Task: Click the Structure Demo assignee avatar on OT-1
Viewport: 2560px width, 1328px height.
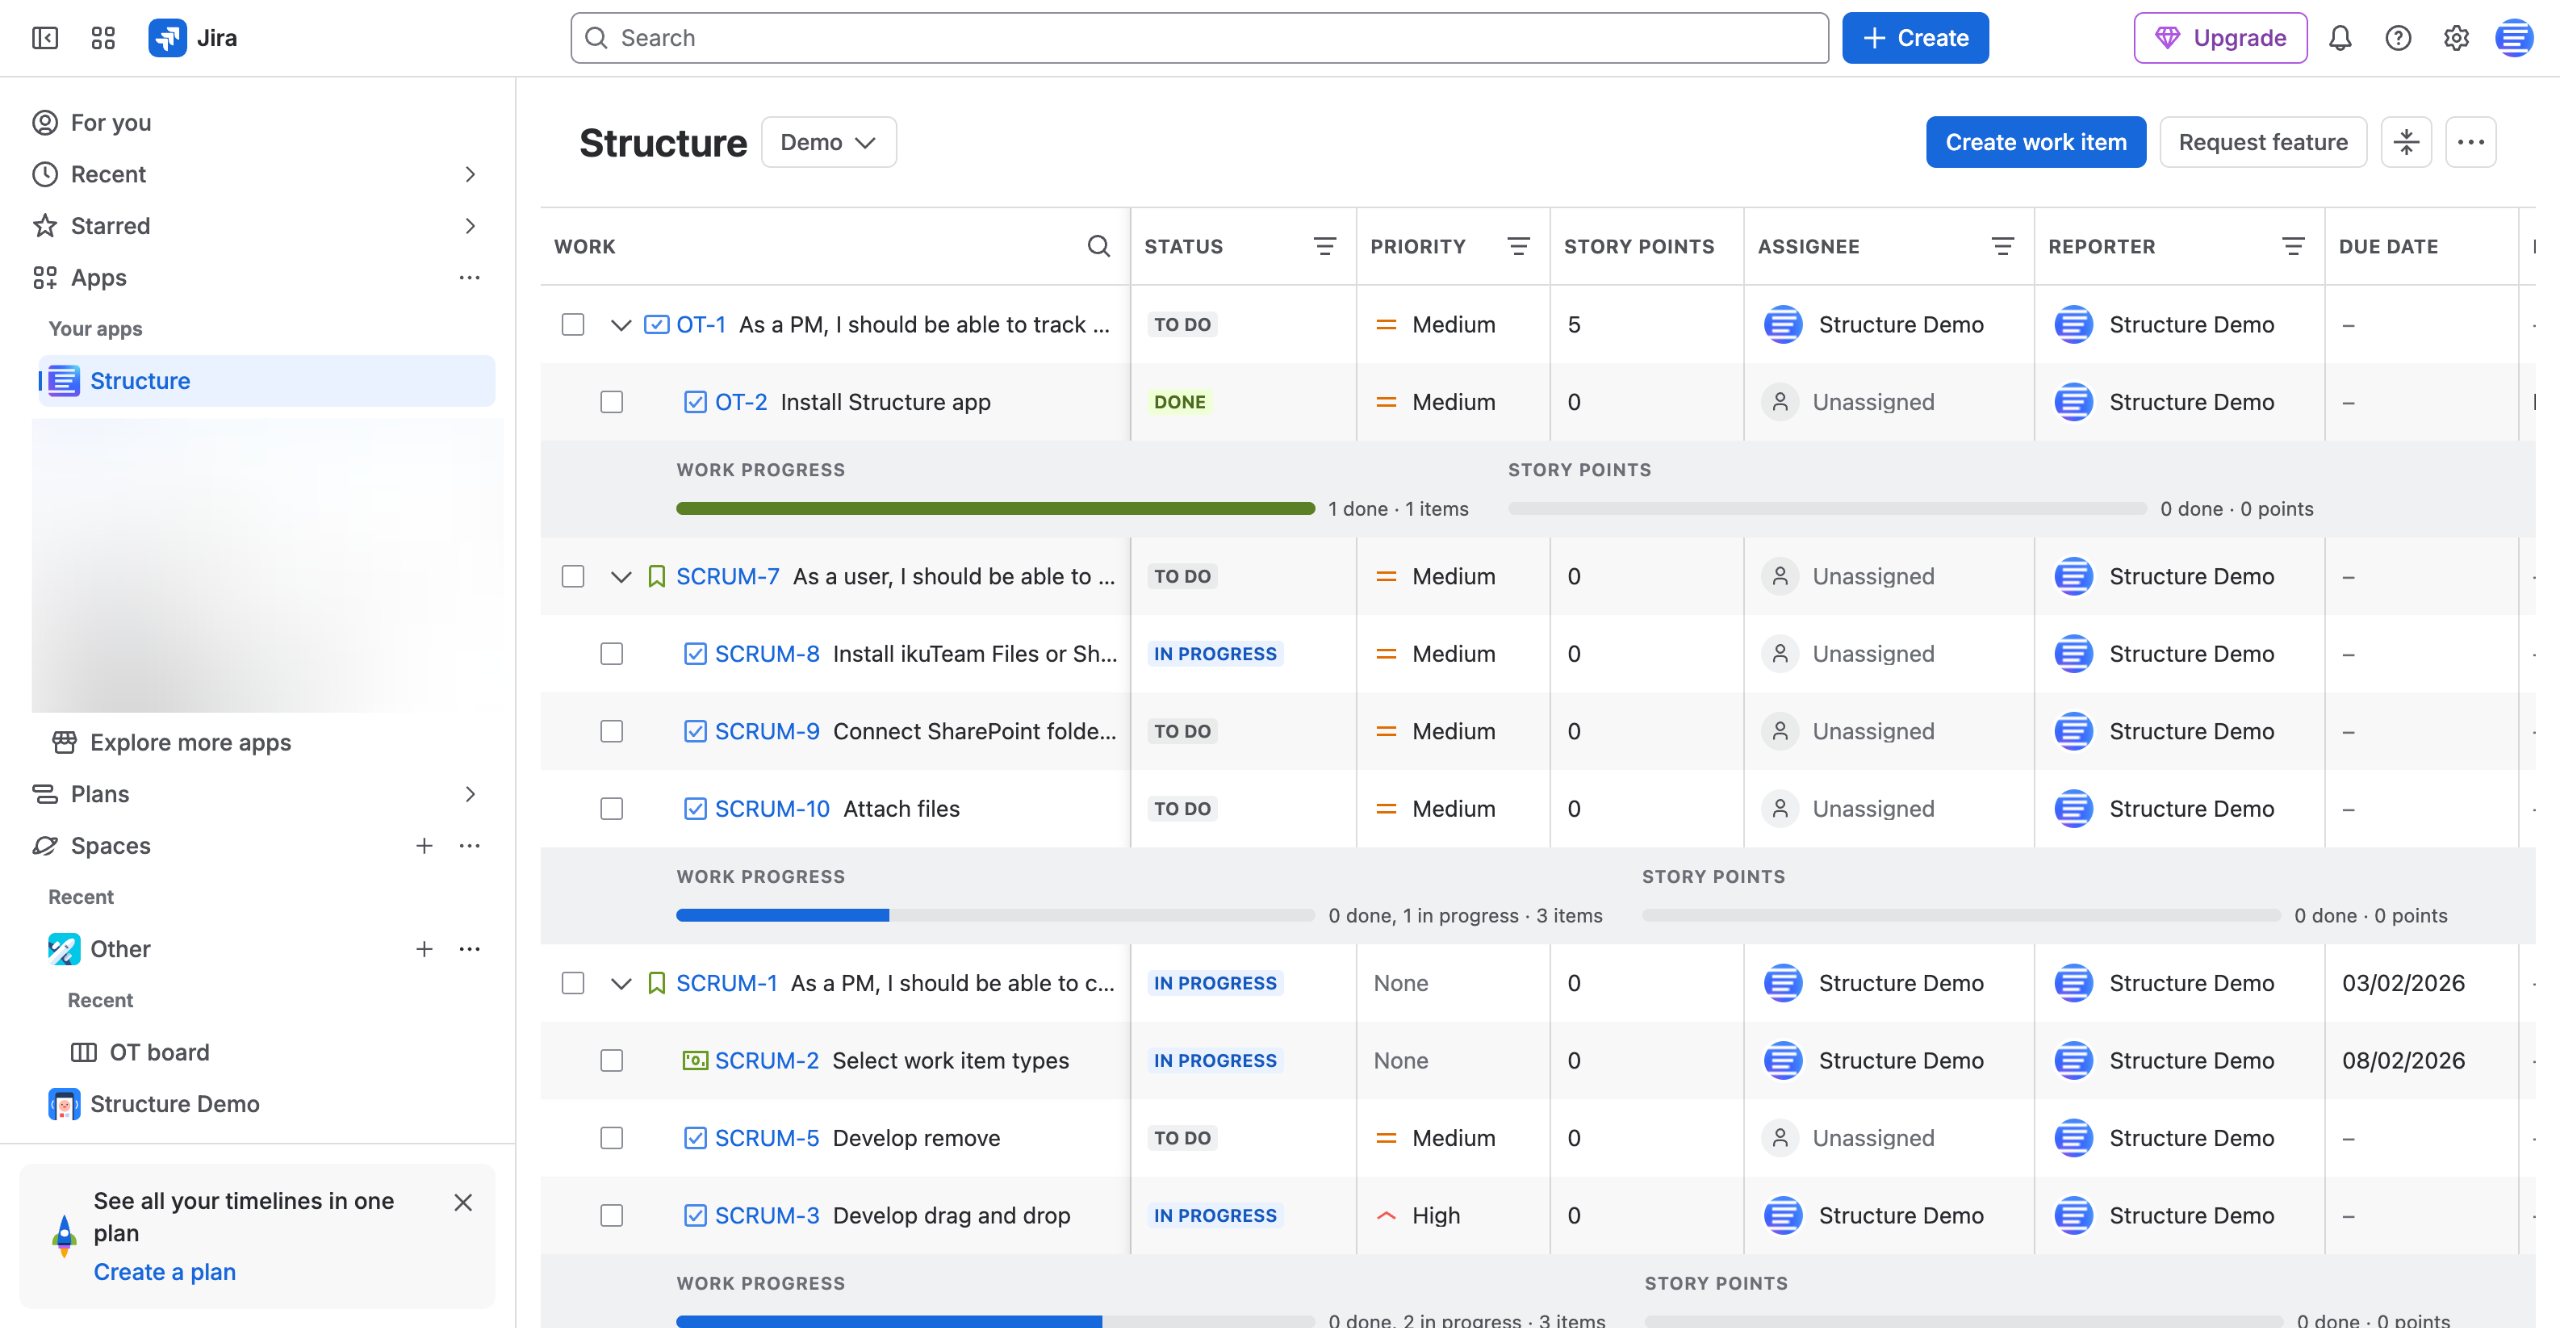Action: point(1783,325)
